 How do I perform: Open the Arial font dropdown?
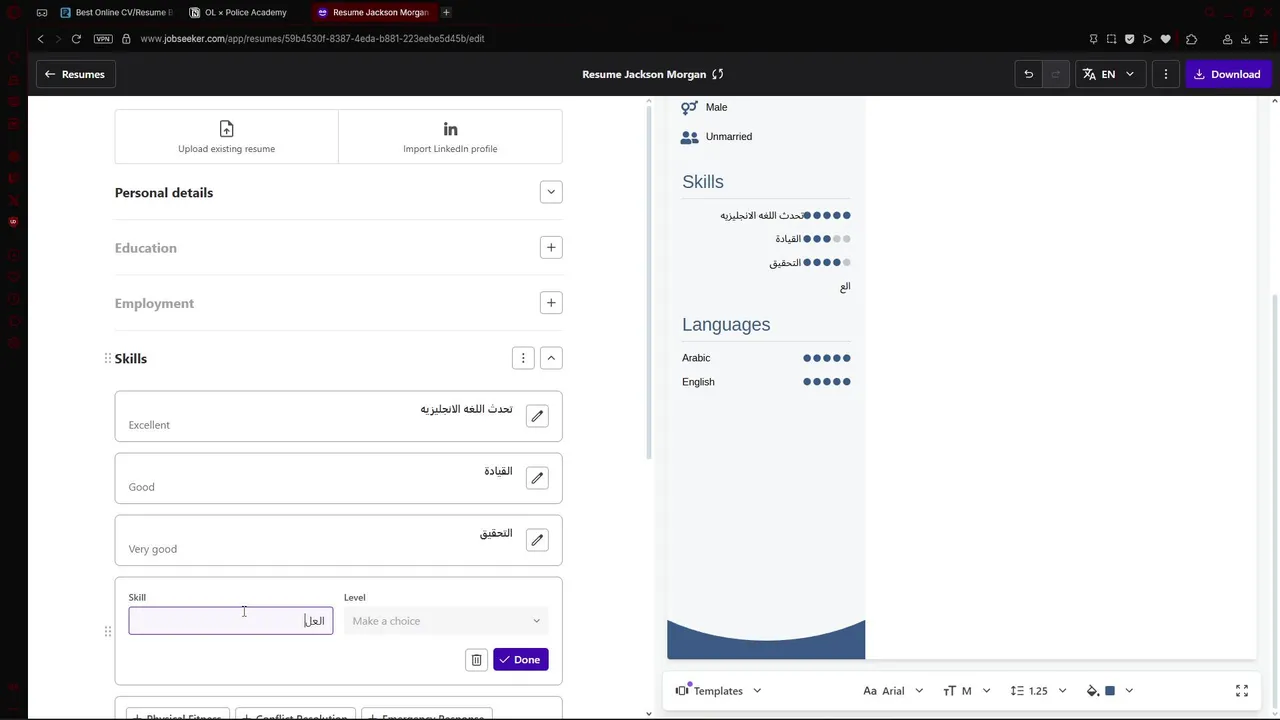[893, 691]
